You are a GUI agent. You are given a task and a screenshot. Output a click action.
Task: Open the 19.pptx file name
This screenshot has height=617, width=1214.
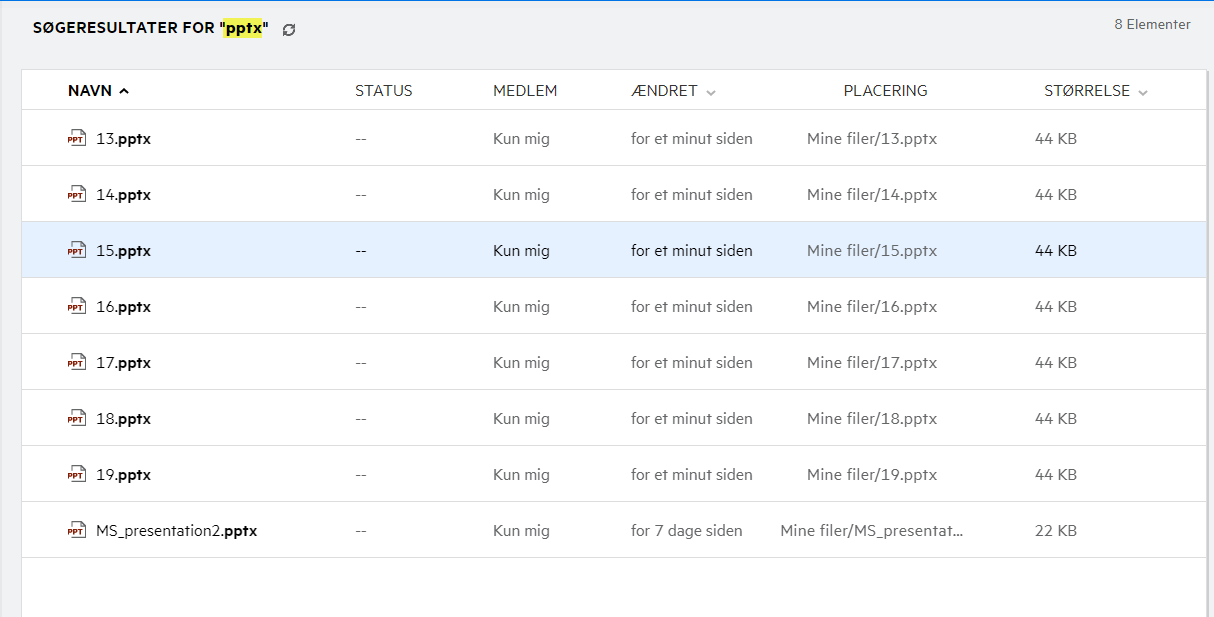click(x=123, y=475)
